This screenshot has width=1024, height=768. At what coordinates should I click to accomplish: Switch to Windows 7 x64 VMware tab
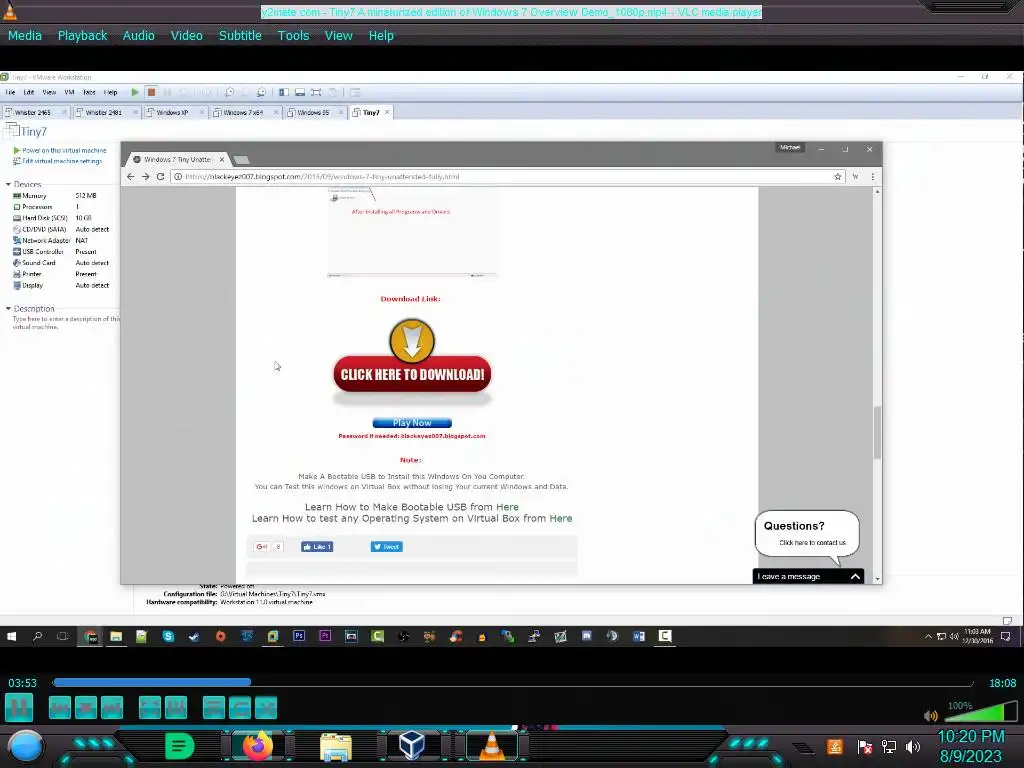[243, 112]
